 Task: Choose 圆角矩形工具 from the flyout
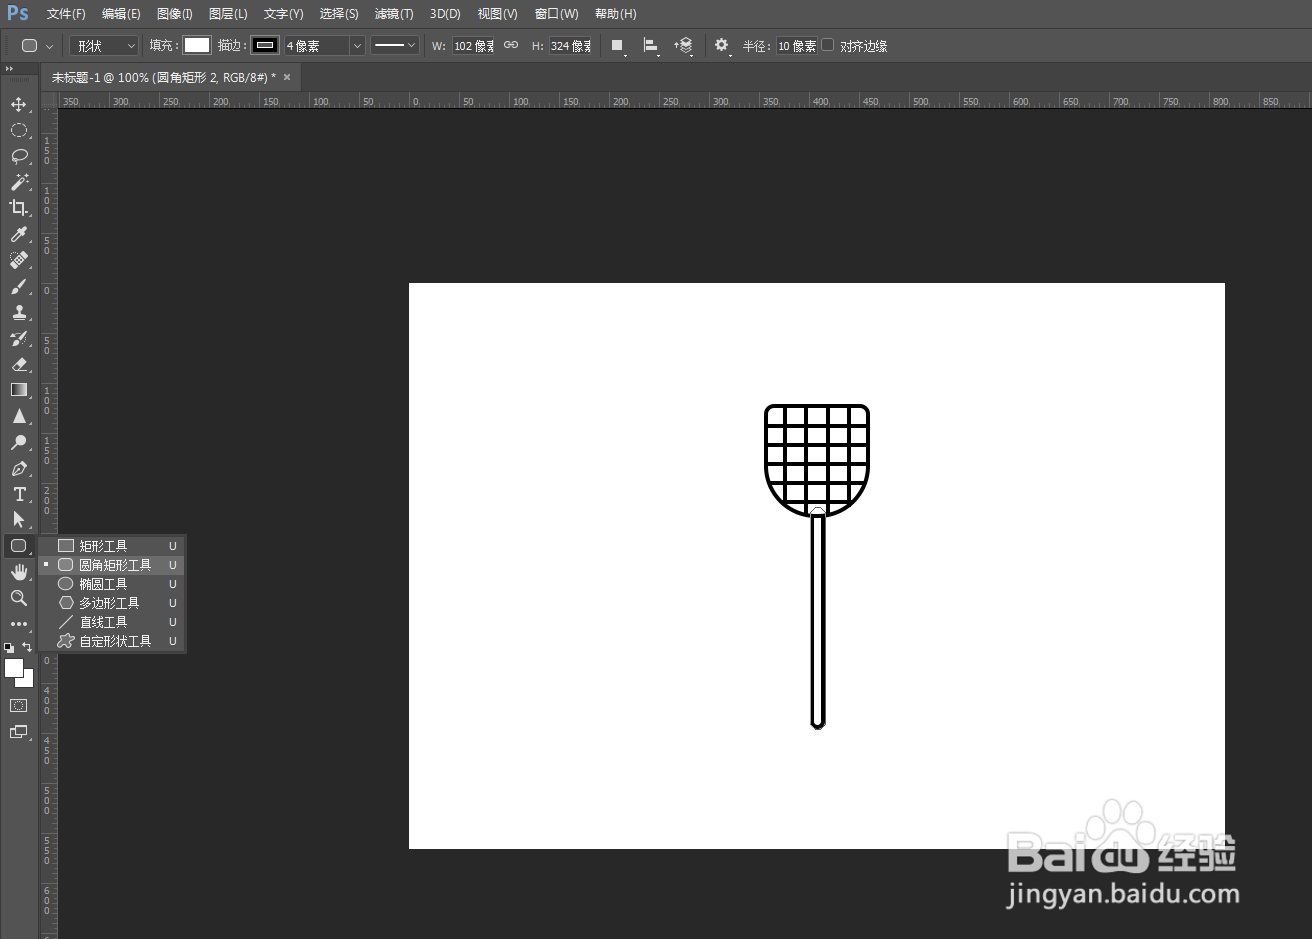point(112,565)
